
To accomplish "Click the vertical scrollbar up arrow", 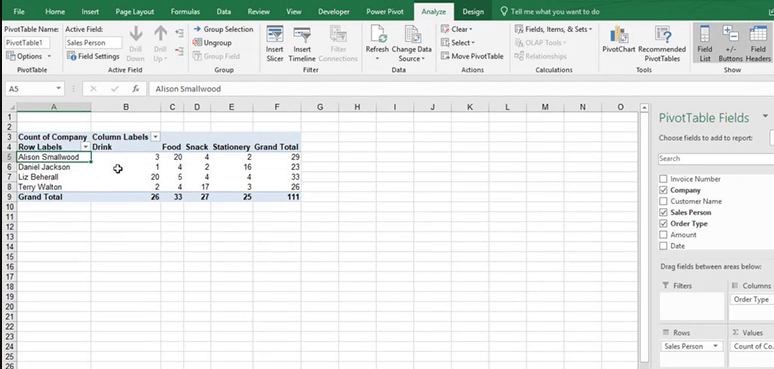I will coord(644,108).
